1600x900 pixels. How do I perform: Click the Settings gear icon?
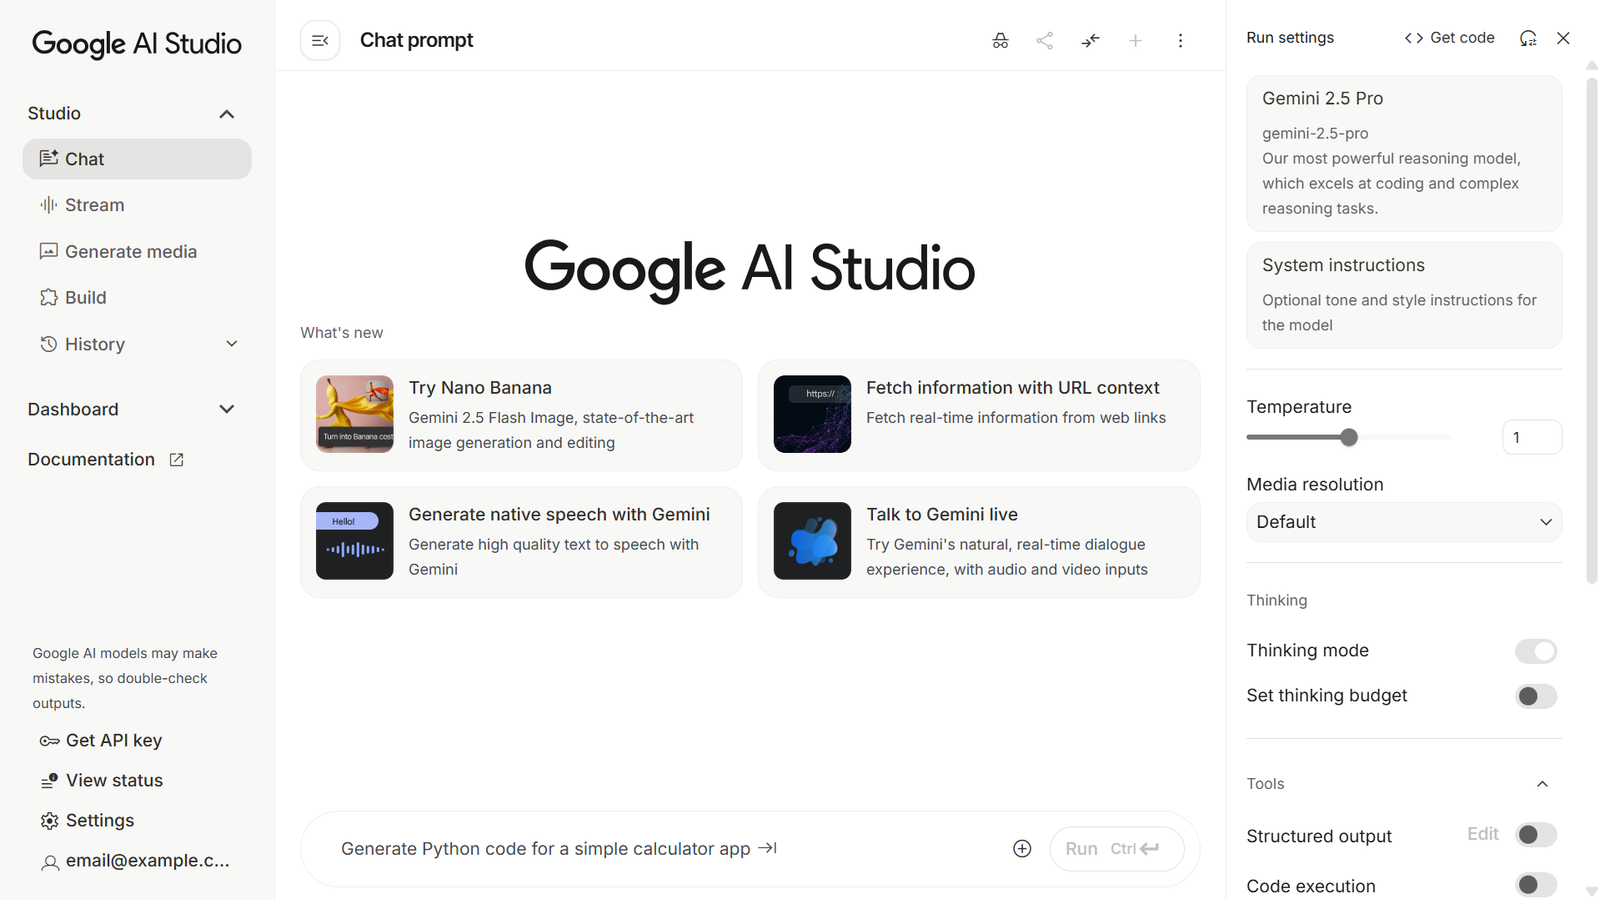tap(49, 821)
